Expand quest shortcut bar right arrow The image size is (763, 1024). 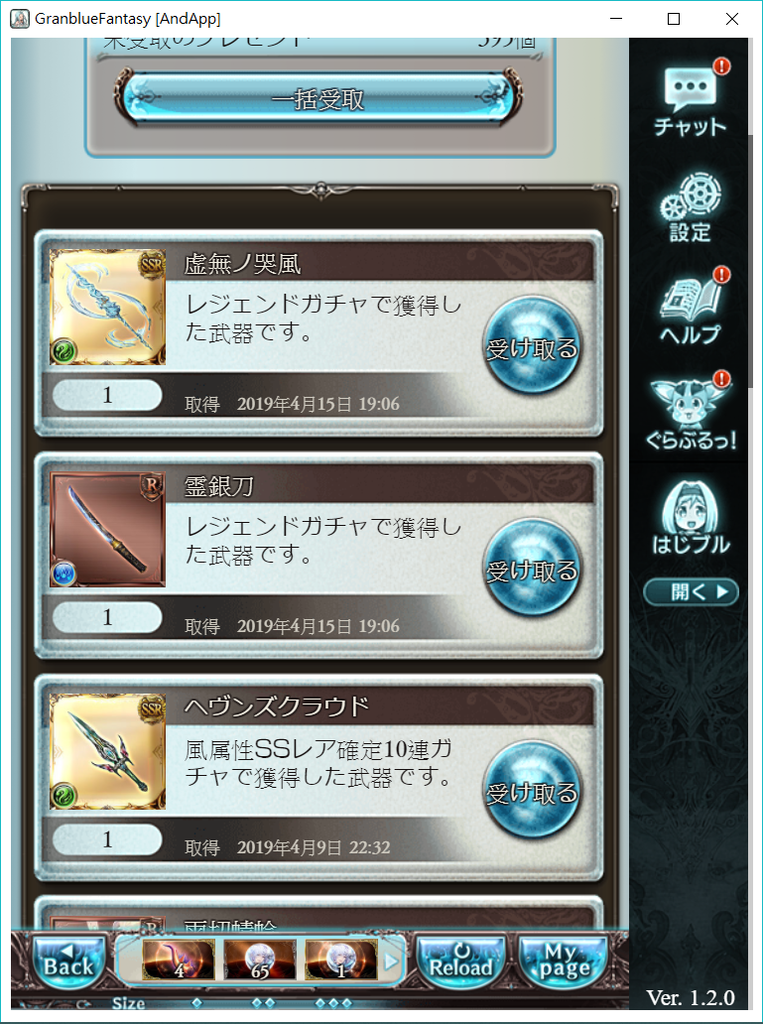pyautogui.click(x=391, y=961)
